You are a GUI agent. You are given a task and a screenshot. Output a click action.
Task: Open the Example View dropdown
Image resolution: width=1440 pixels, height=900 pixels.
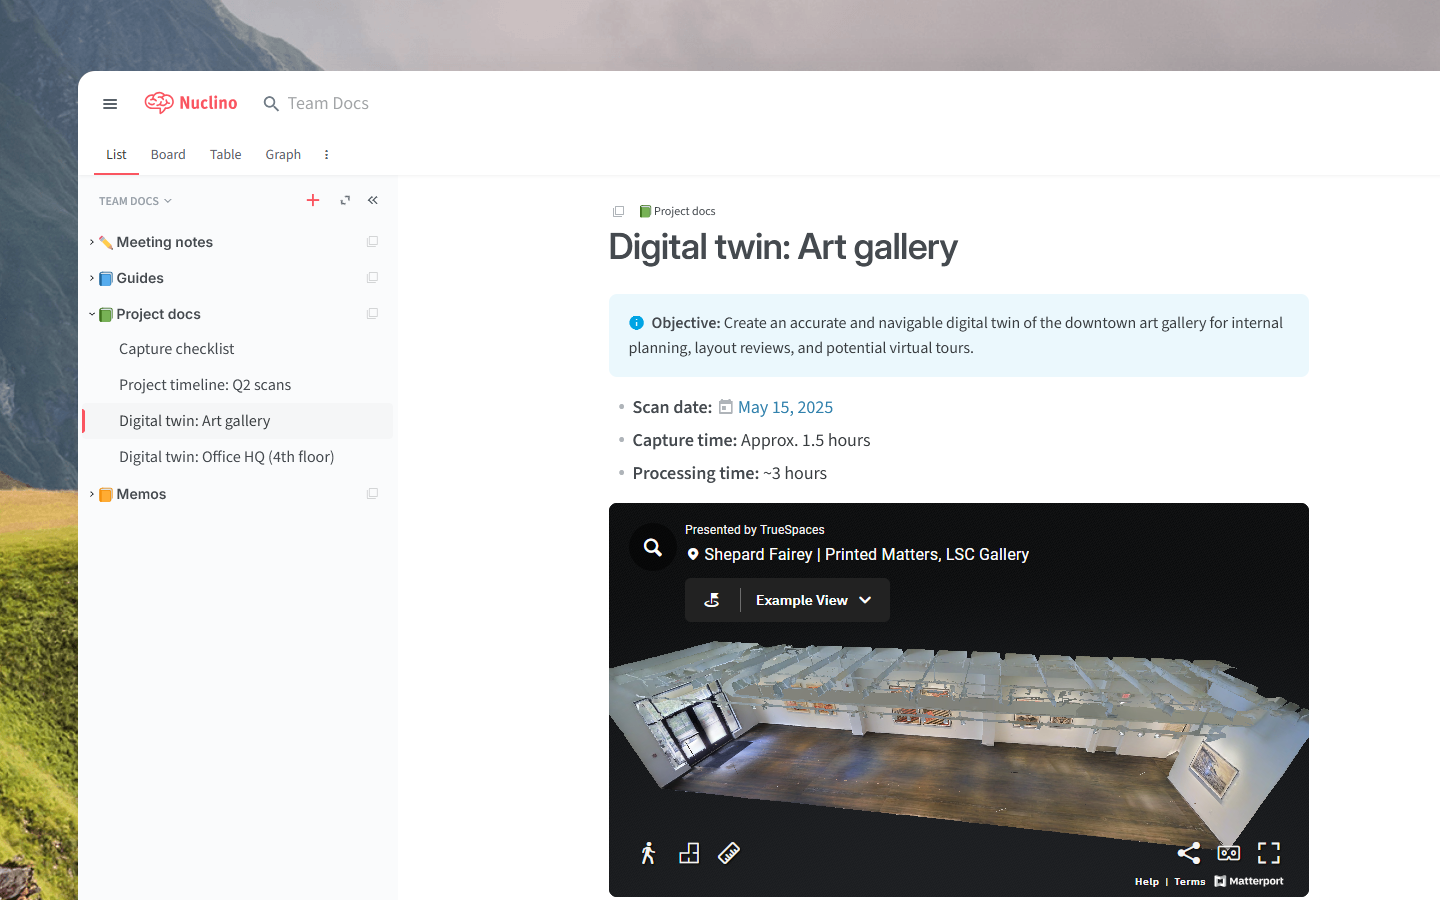pyautogui.click(x=812, y=600)
